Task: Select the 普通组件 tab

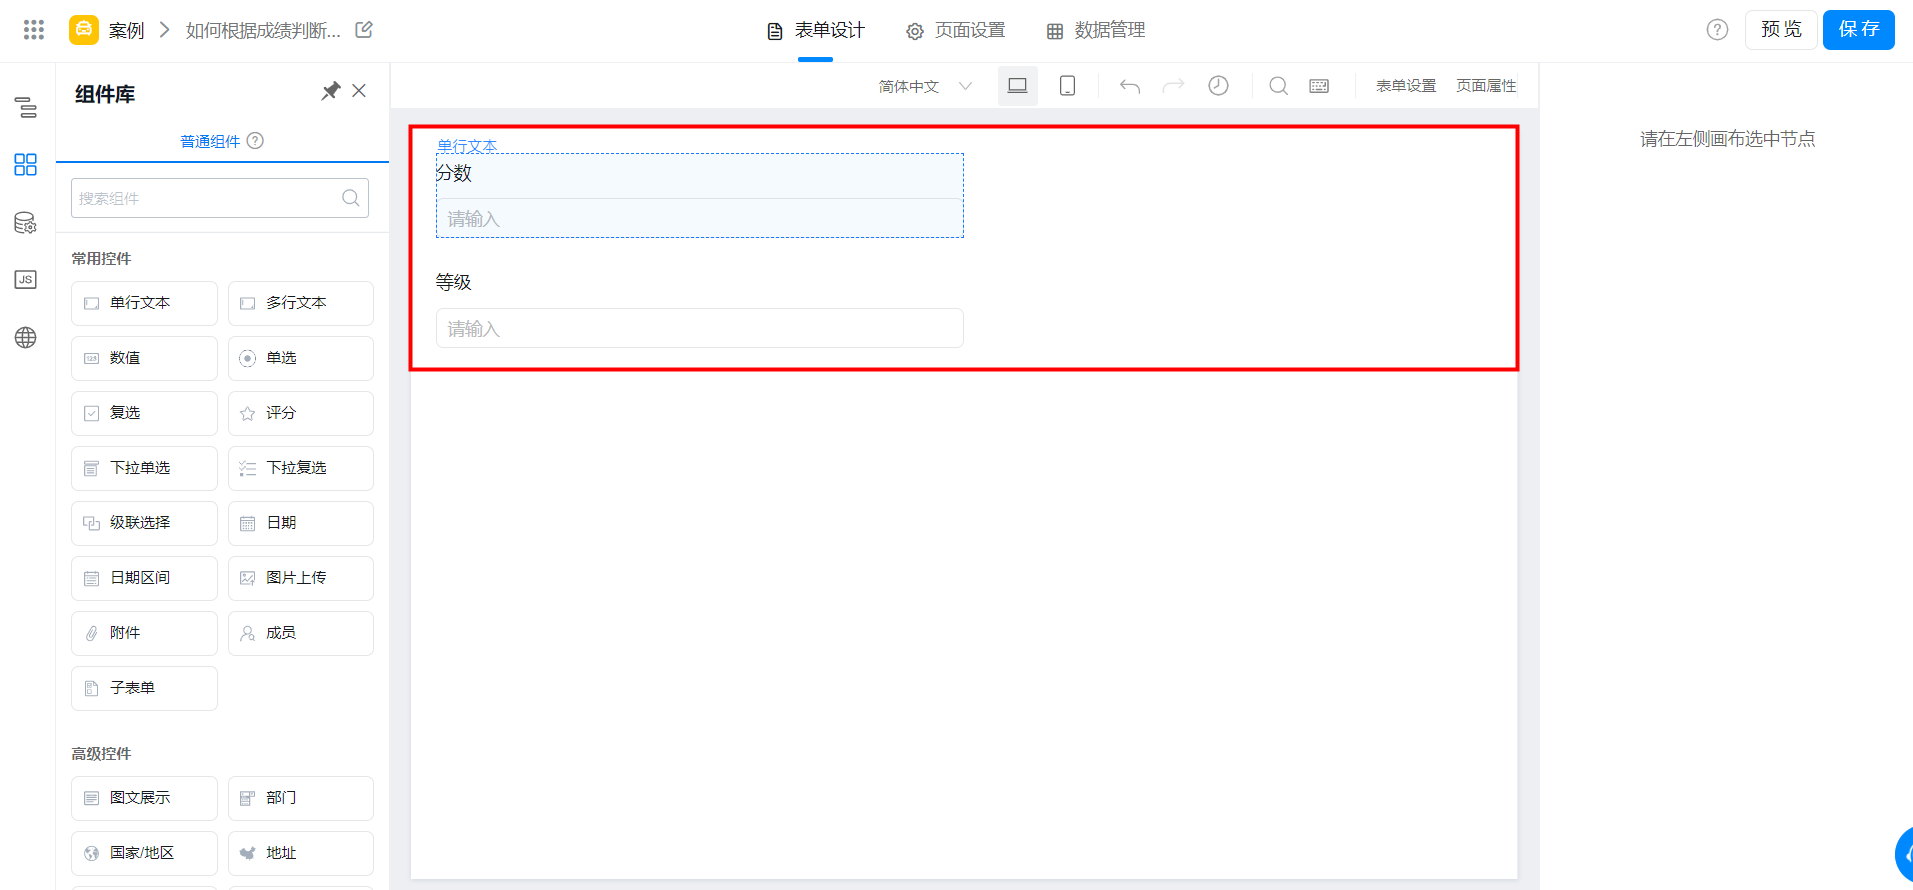Action: (x=210, y=141)
